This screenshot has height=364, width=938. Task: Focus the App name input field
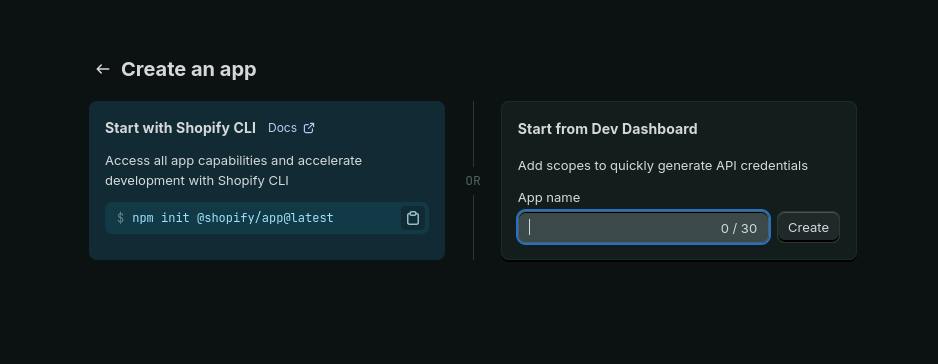point(643,228)
